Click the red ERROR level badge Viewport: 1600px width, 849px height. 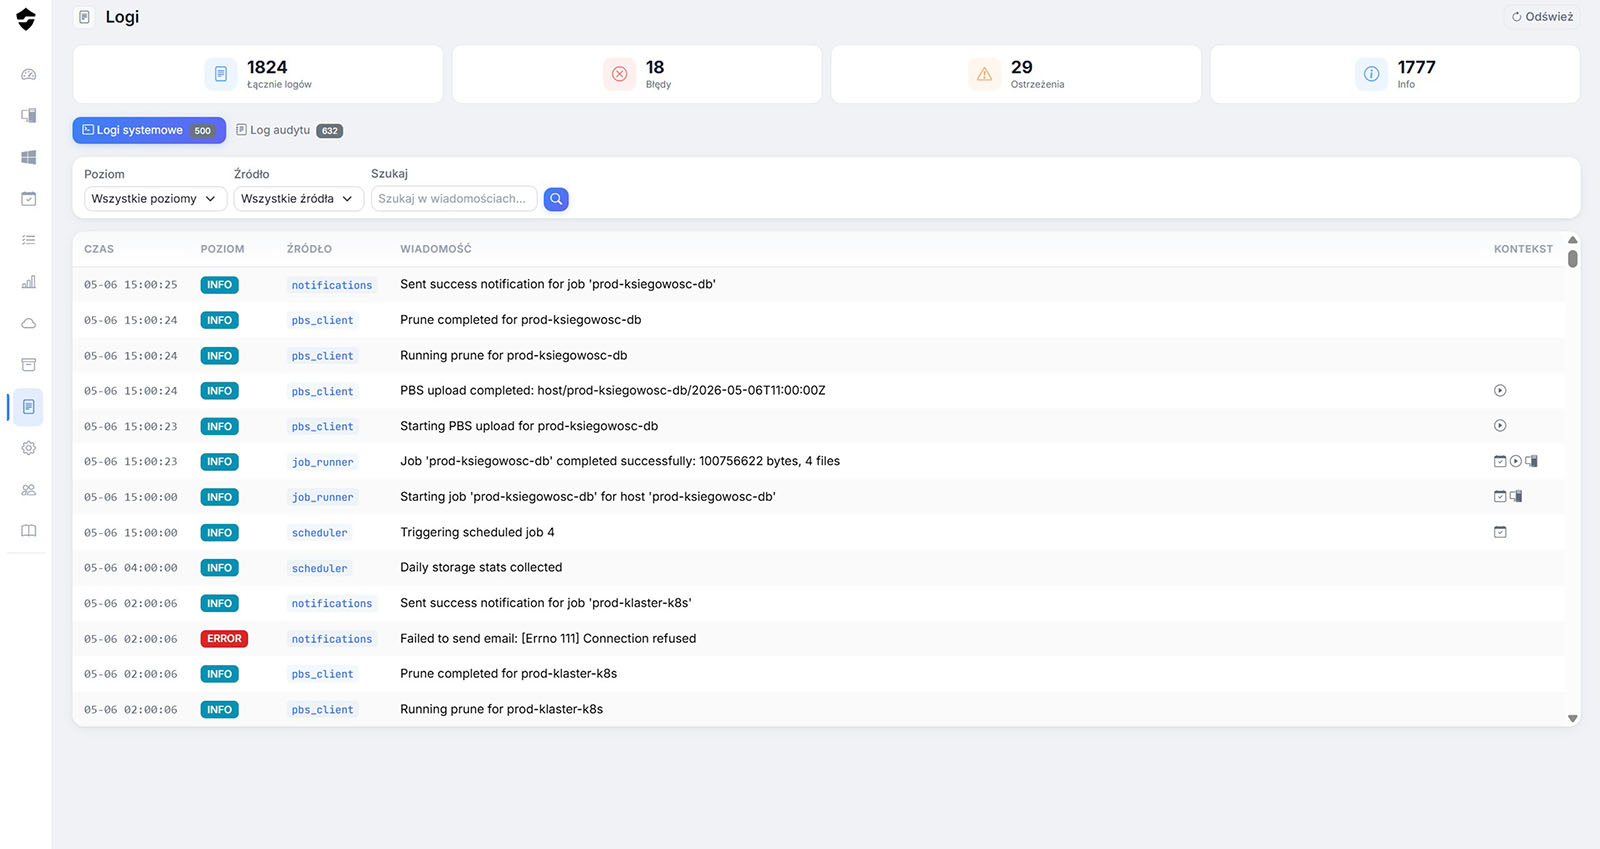coord(224,639)
